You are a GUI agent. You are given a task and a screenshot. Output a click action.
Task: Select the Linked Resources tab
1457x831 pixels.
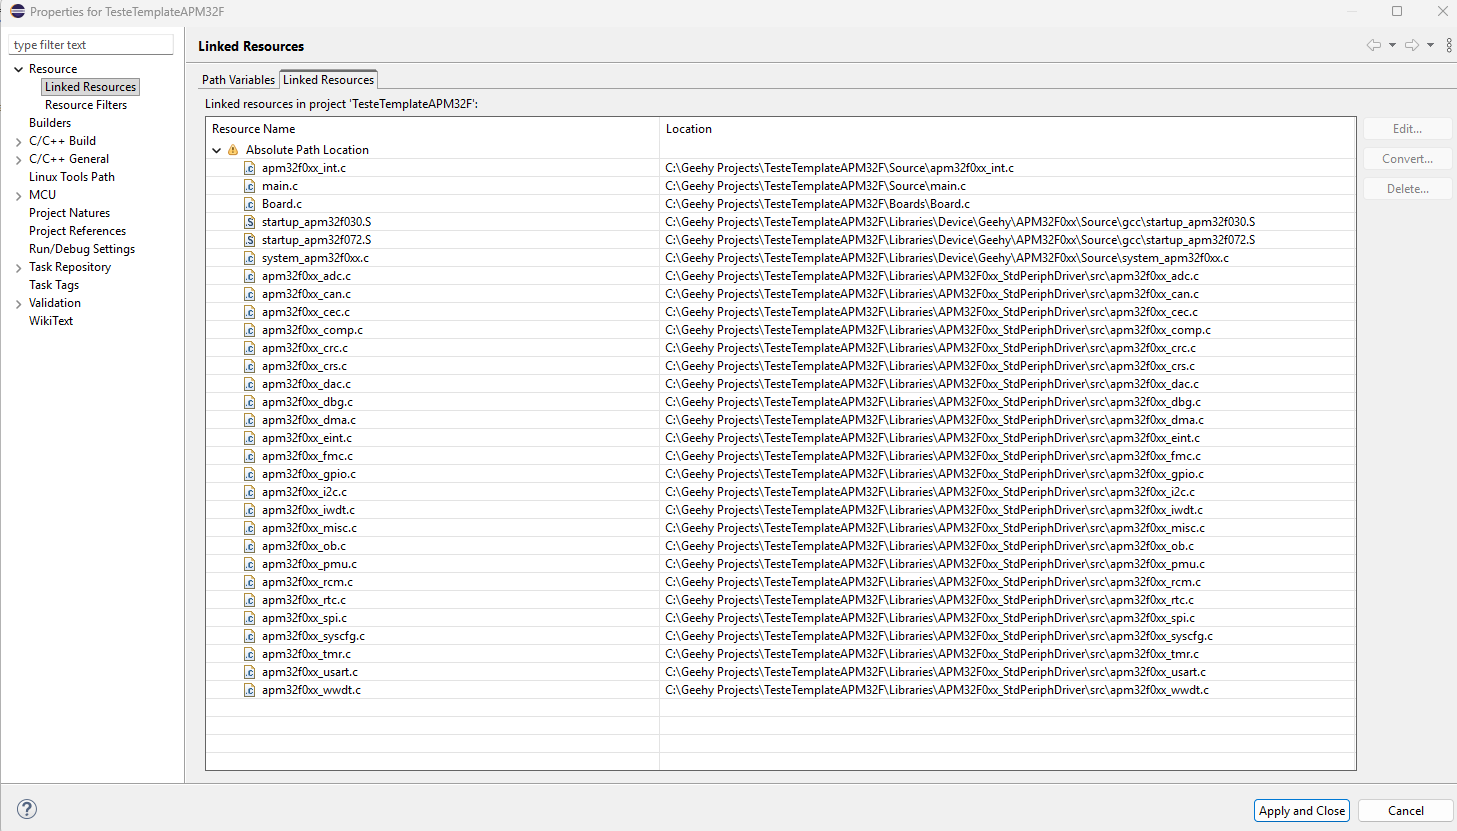[328, 80]
